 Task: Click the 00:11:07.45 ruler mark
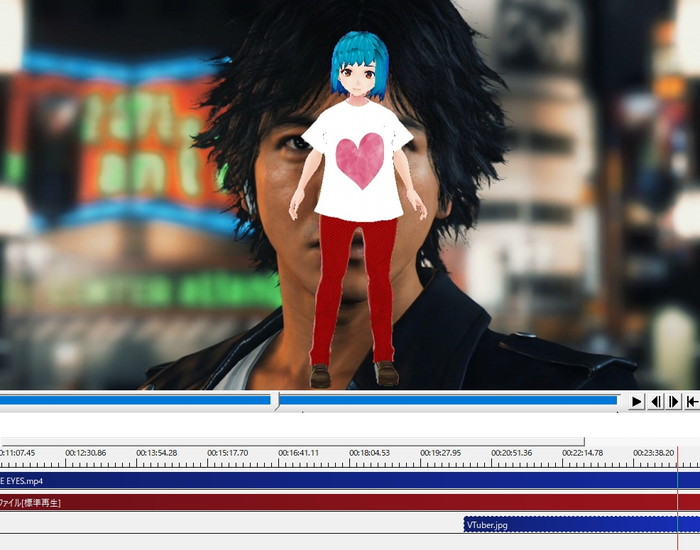point(17,453)
